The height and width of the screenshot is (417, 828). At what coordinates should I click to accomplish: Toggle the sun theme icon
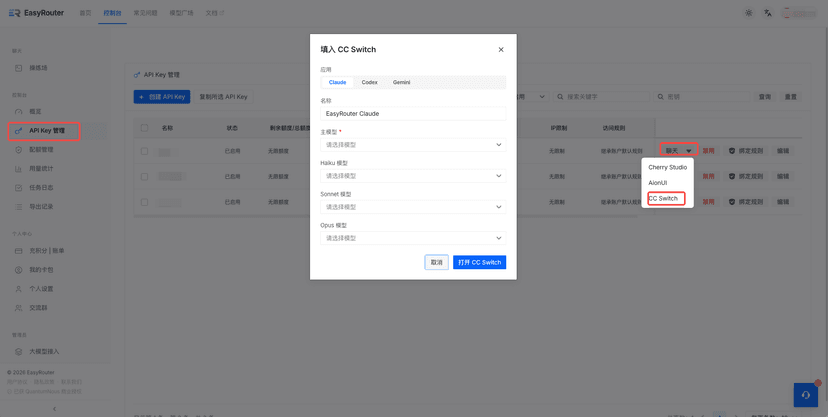748,13
